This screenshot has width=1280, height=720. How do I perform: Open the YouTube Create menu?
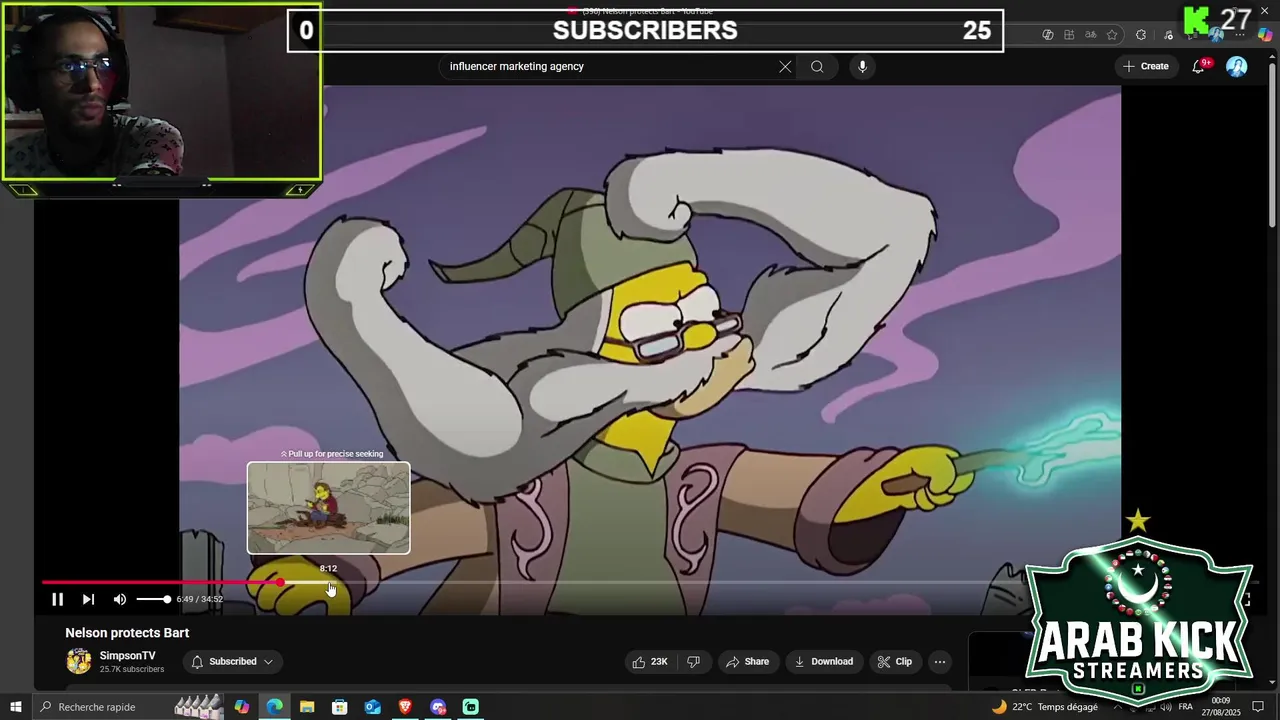(1146, 66)
